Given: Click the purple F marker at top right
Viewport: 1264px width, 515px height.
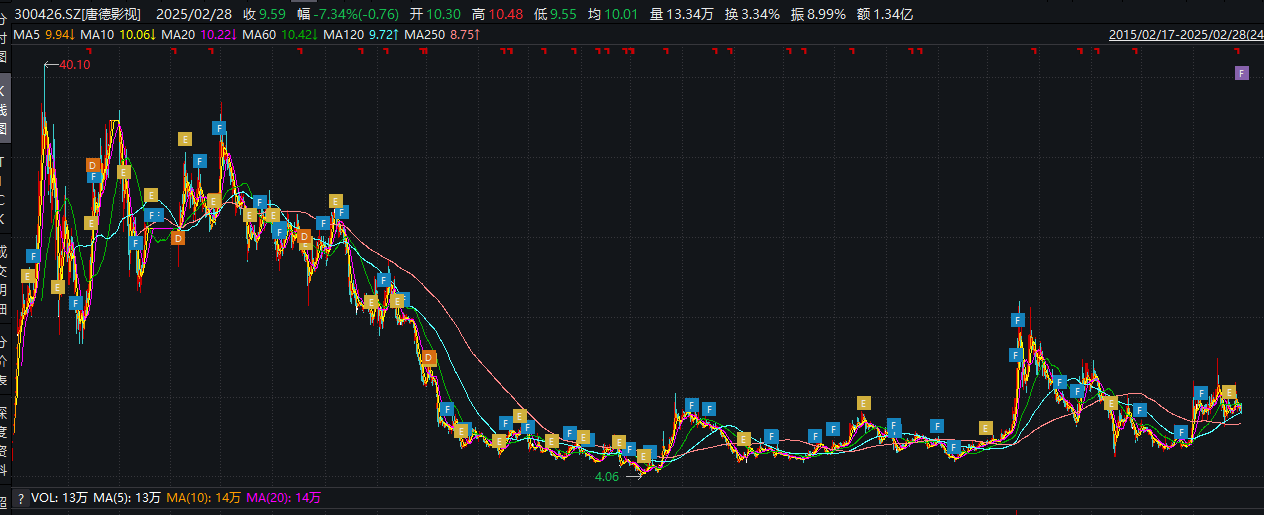Looking at the screenshot, I should (x=1241, y=73).
